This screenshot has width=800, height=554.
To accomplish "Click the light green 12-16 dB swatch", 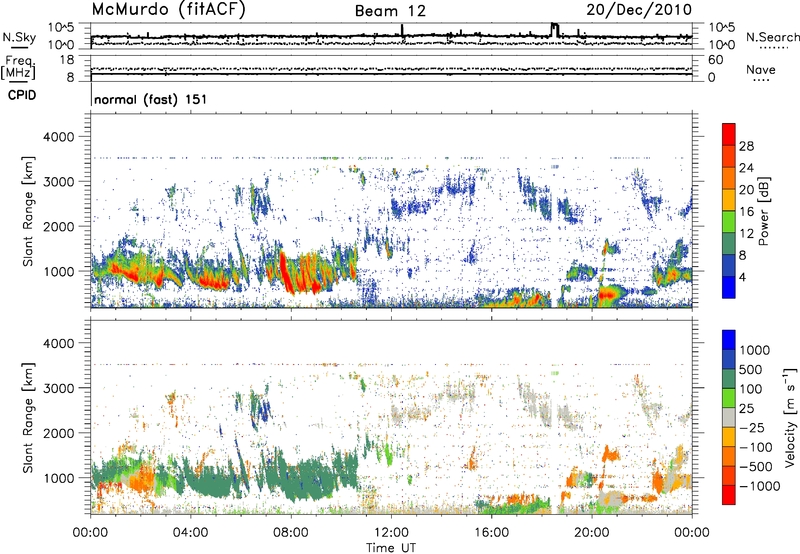I will coord(729,222).
